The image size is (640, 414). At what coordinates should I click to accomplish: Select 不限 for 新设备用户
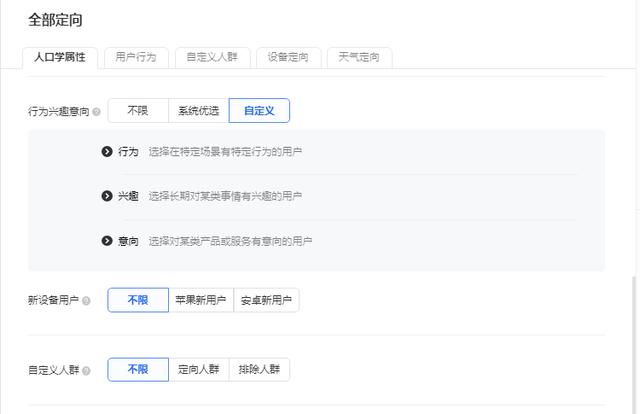point(138,300)
